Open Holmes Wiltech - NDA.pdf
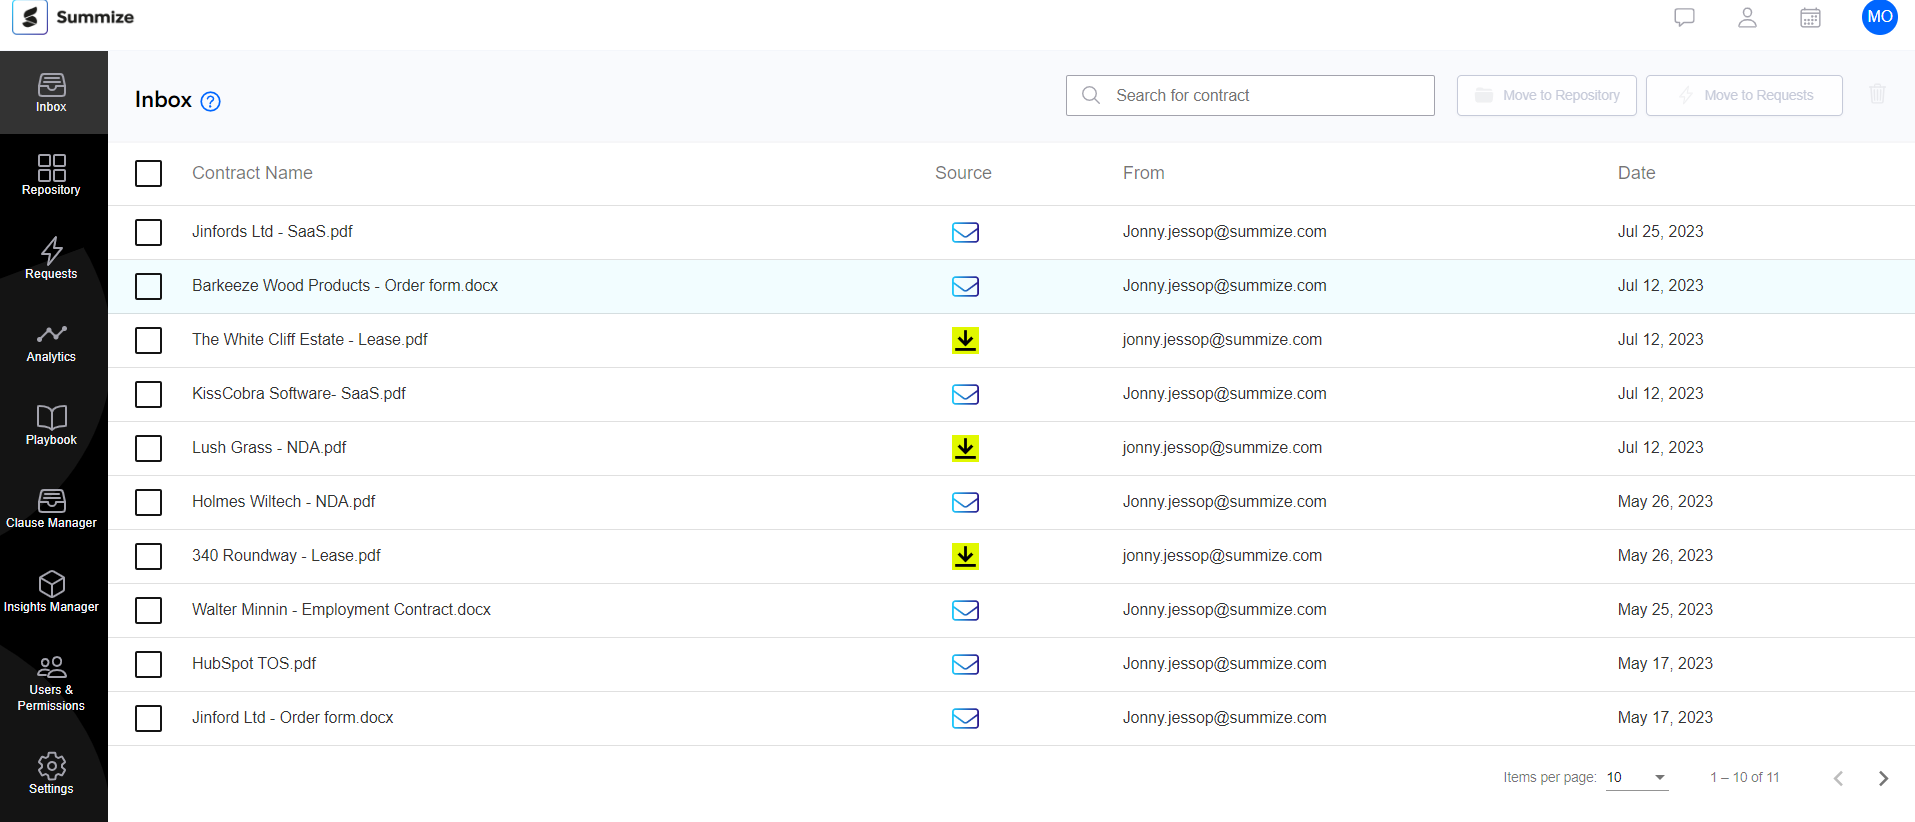Image resolution: width=1915 pixels, height=822 pixels. [x=284, y=501]
